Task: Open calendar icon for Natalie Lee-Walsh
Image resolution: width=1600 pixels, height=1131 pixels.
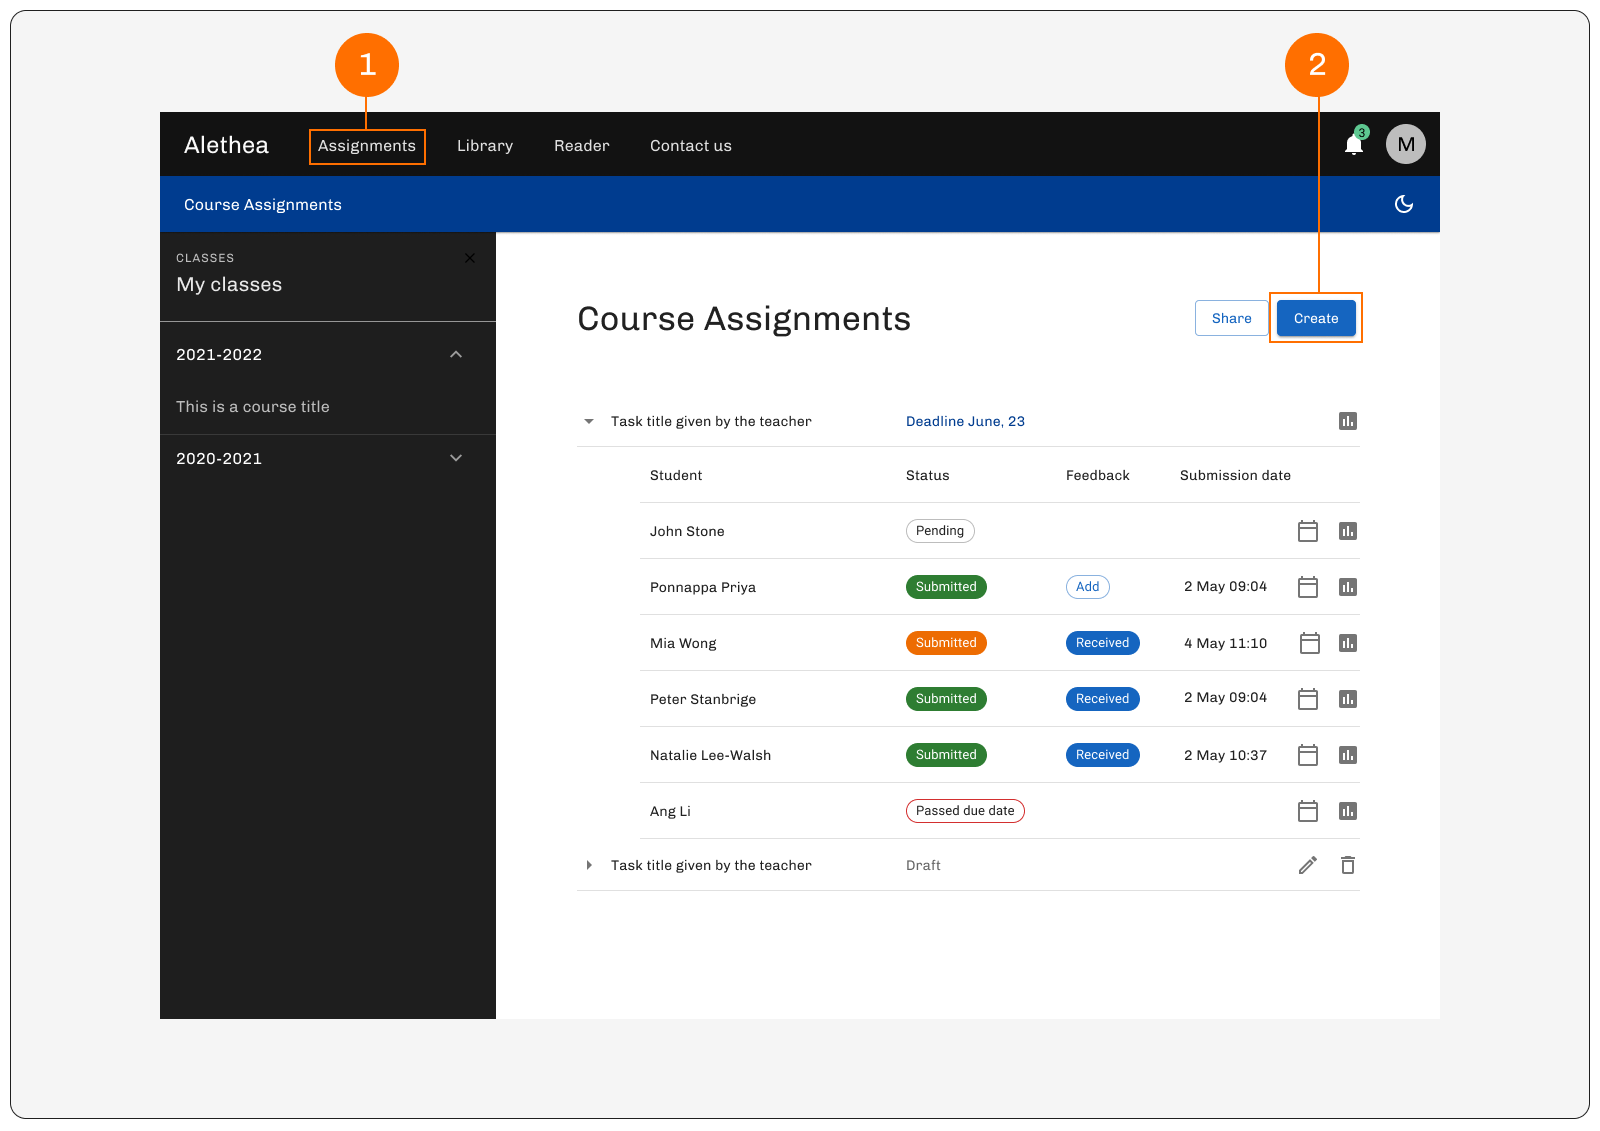Action: click(1308, 755)
